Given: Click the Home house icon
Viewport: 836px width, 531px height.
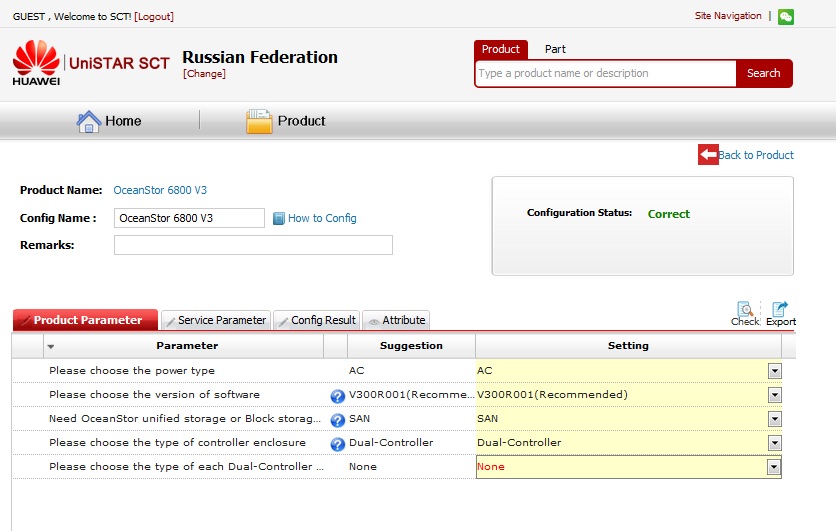Looking at the screenshot, I should tap(89, 121).
